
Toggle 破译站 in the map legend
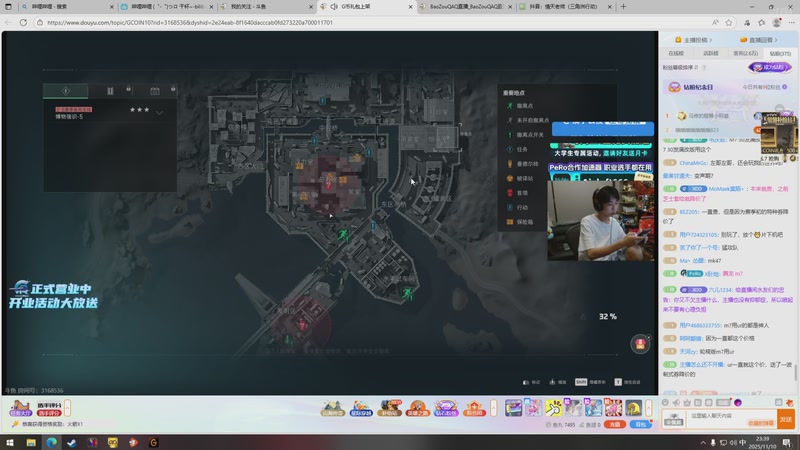click(x=520, y=179)
